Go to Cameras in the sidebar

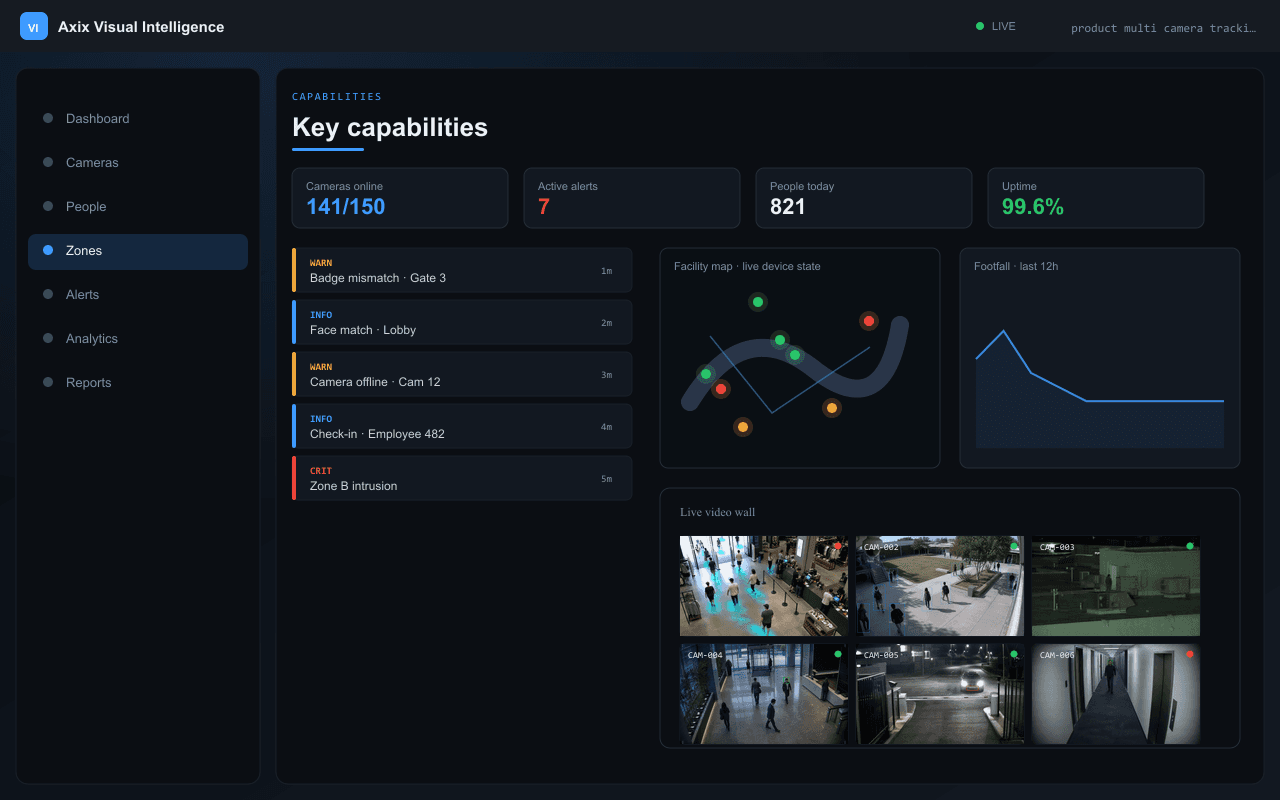pyautogui.click(x=138, y=162)
